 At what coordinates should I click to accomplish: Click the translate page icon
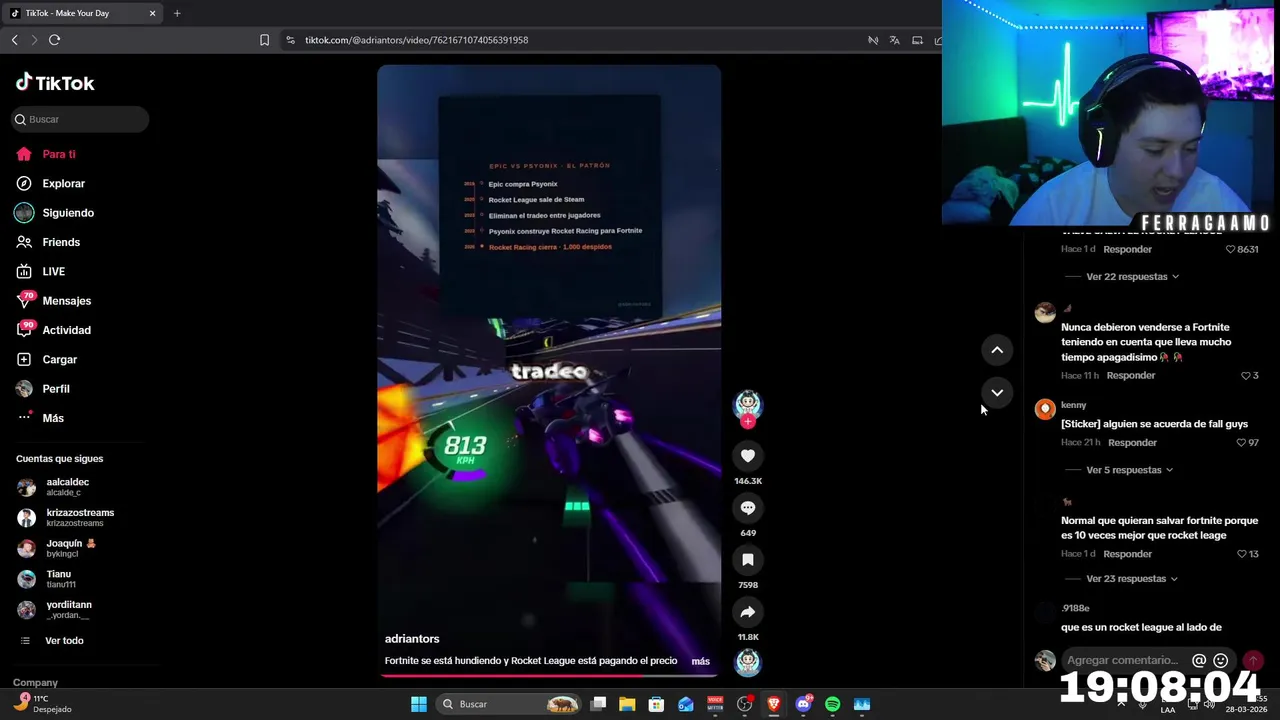(894, 40)
